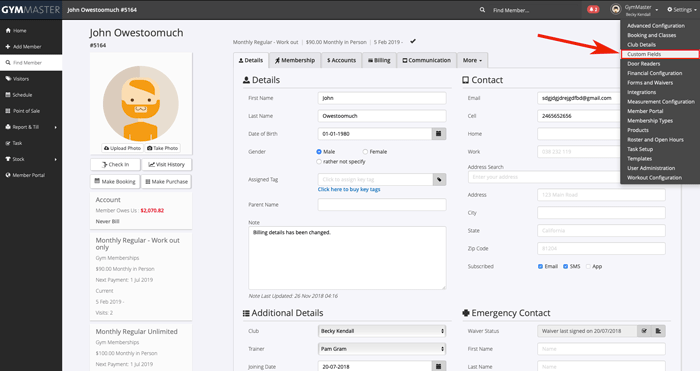This screenshot has width=700, height=371.
Task: Click the member avatar photo
Action: pos(141,104)
